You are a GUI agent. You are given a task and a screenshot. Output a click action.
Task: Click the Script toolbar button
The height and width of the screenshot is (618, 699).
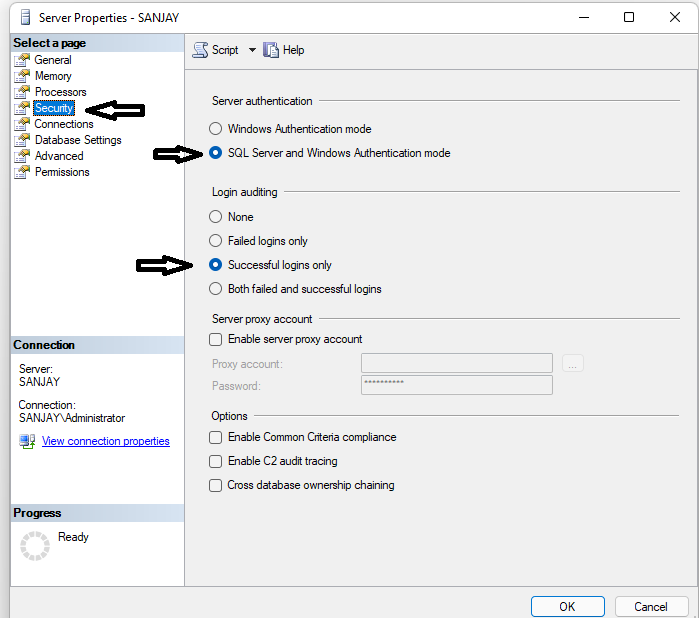point(216,50)
